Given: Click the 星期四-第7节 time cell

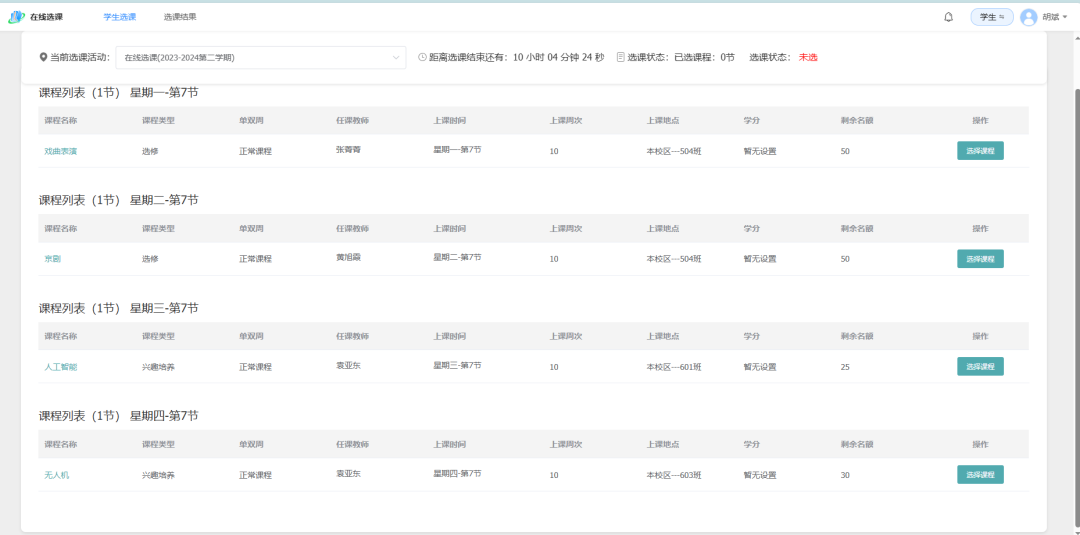Looking at the screenshot, I should 457,473.
